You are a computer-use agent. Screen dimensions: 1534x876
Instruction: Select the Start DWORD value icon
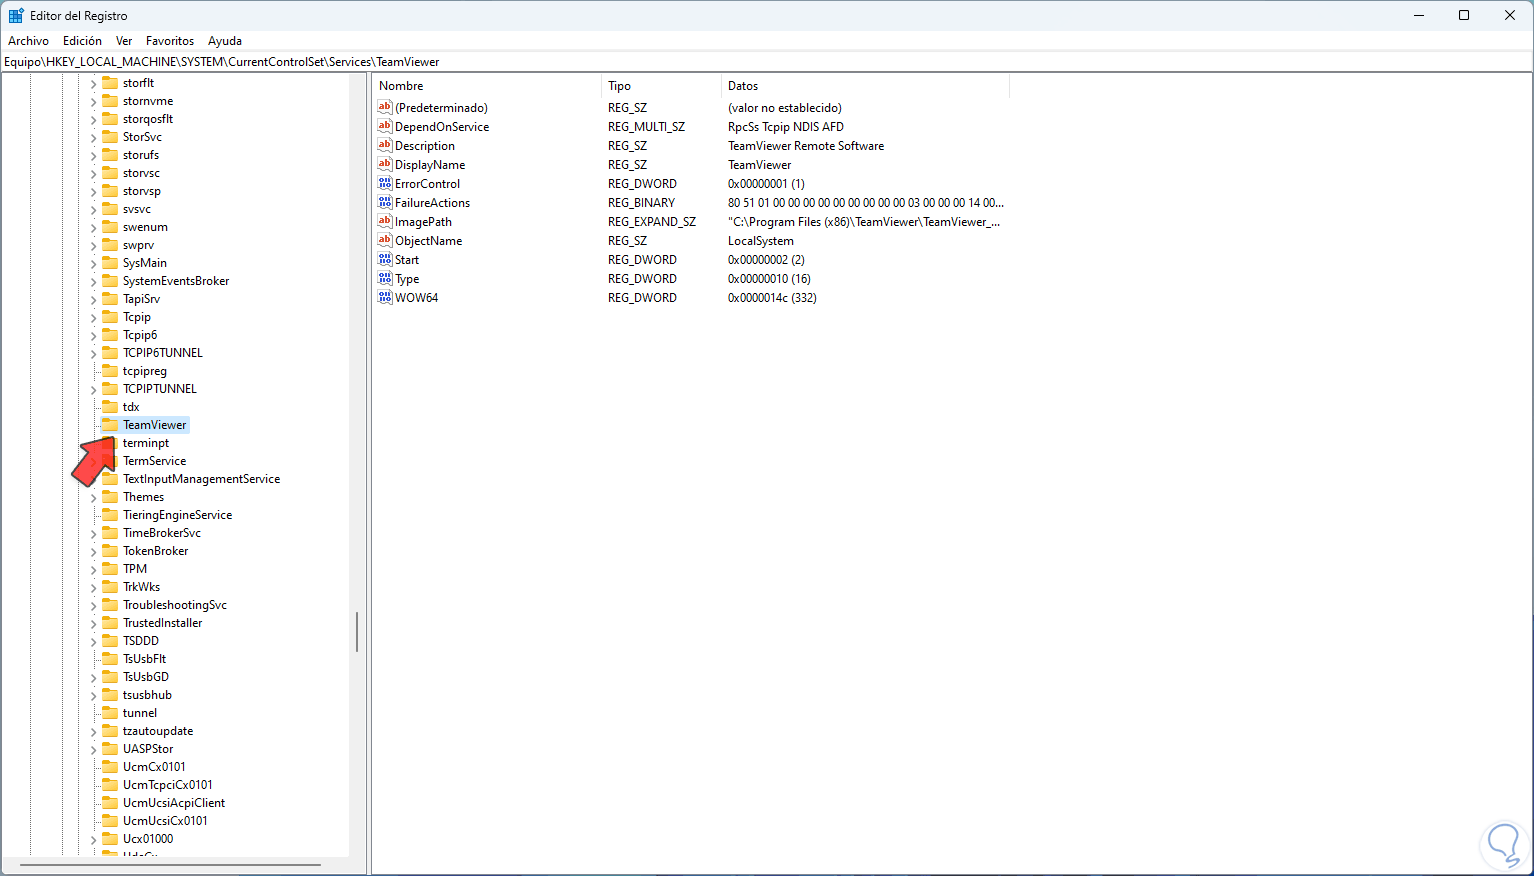pos(385,259)
